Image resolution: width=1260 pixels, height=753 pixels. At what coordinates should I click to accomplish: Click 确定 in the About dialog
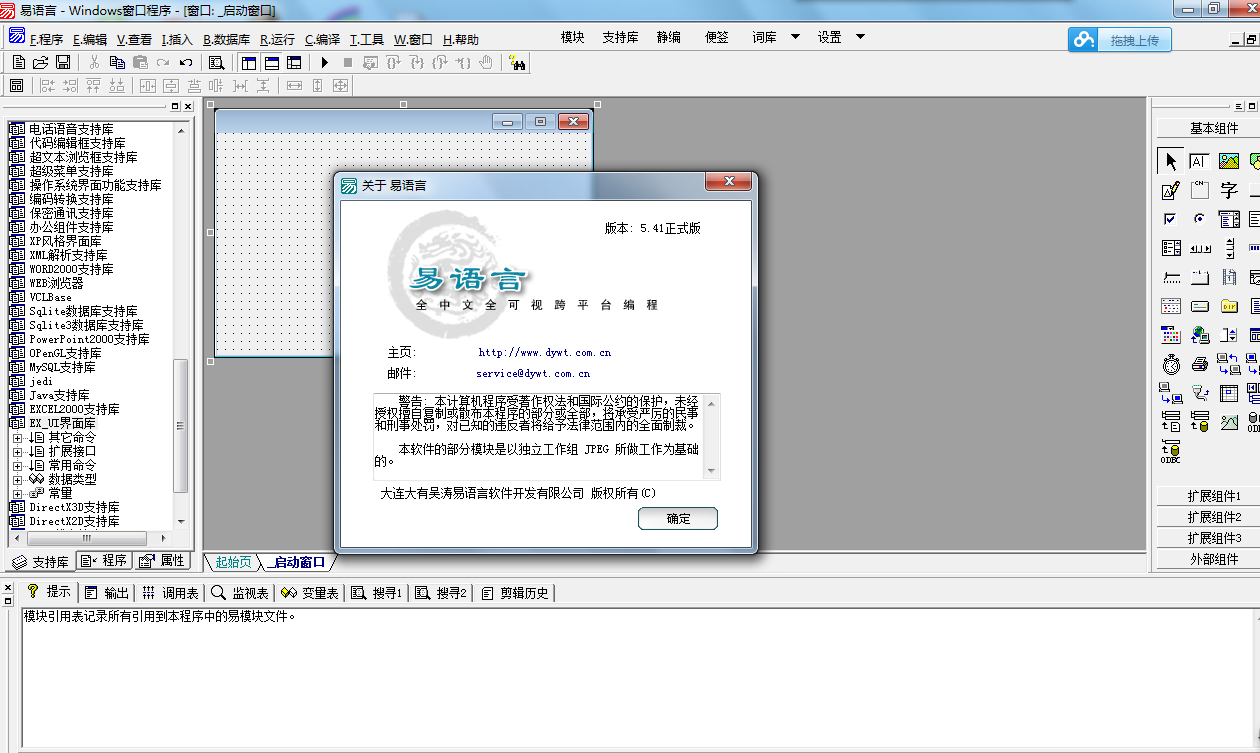pyautogui.click(x=678, y=519)
